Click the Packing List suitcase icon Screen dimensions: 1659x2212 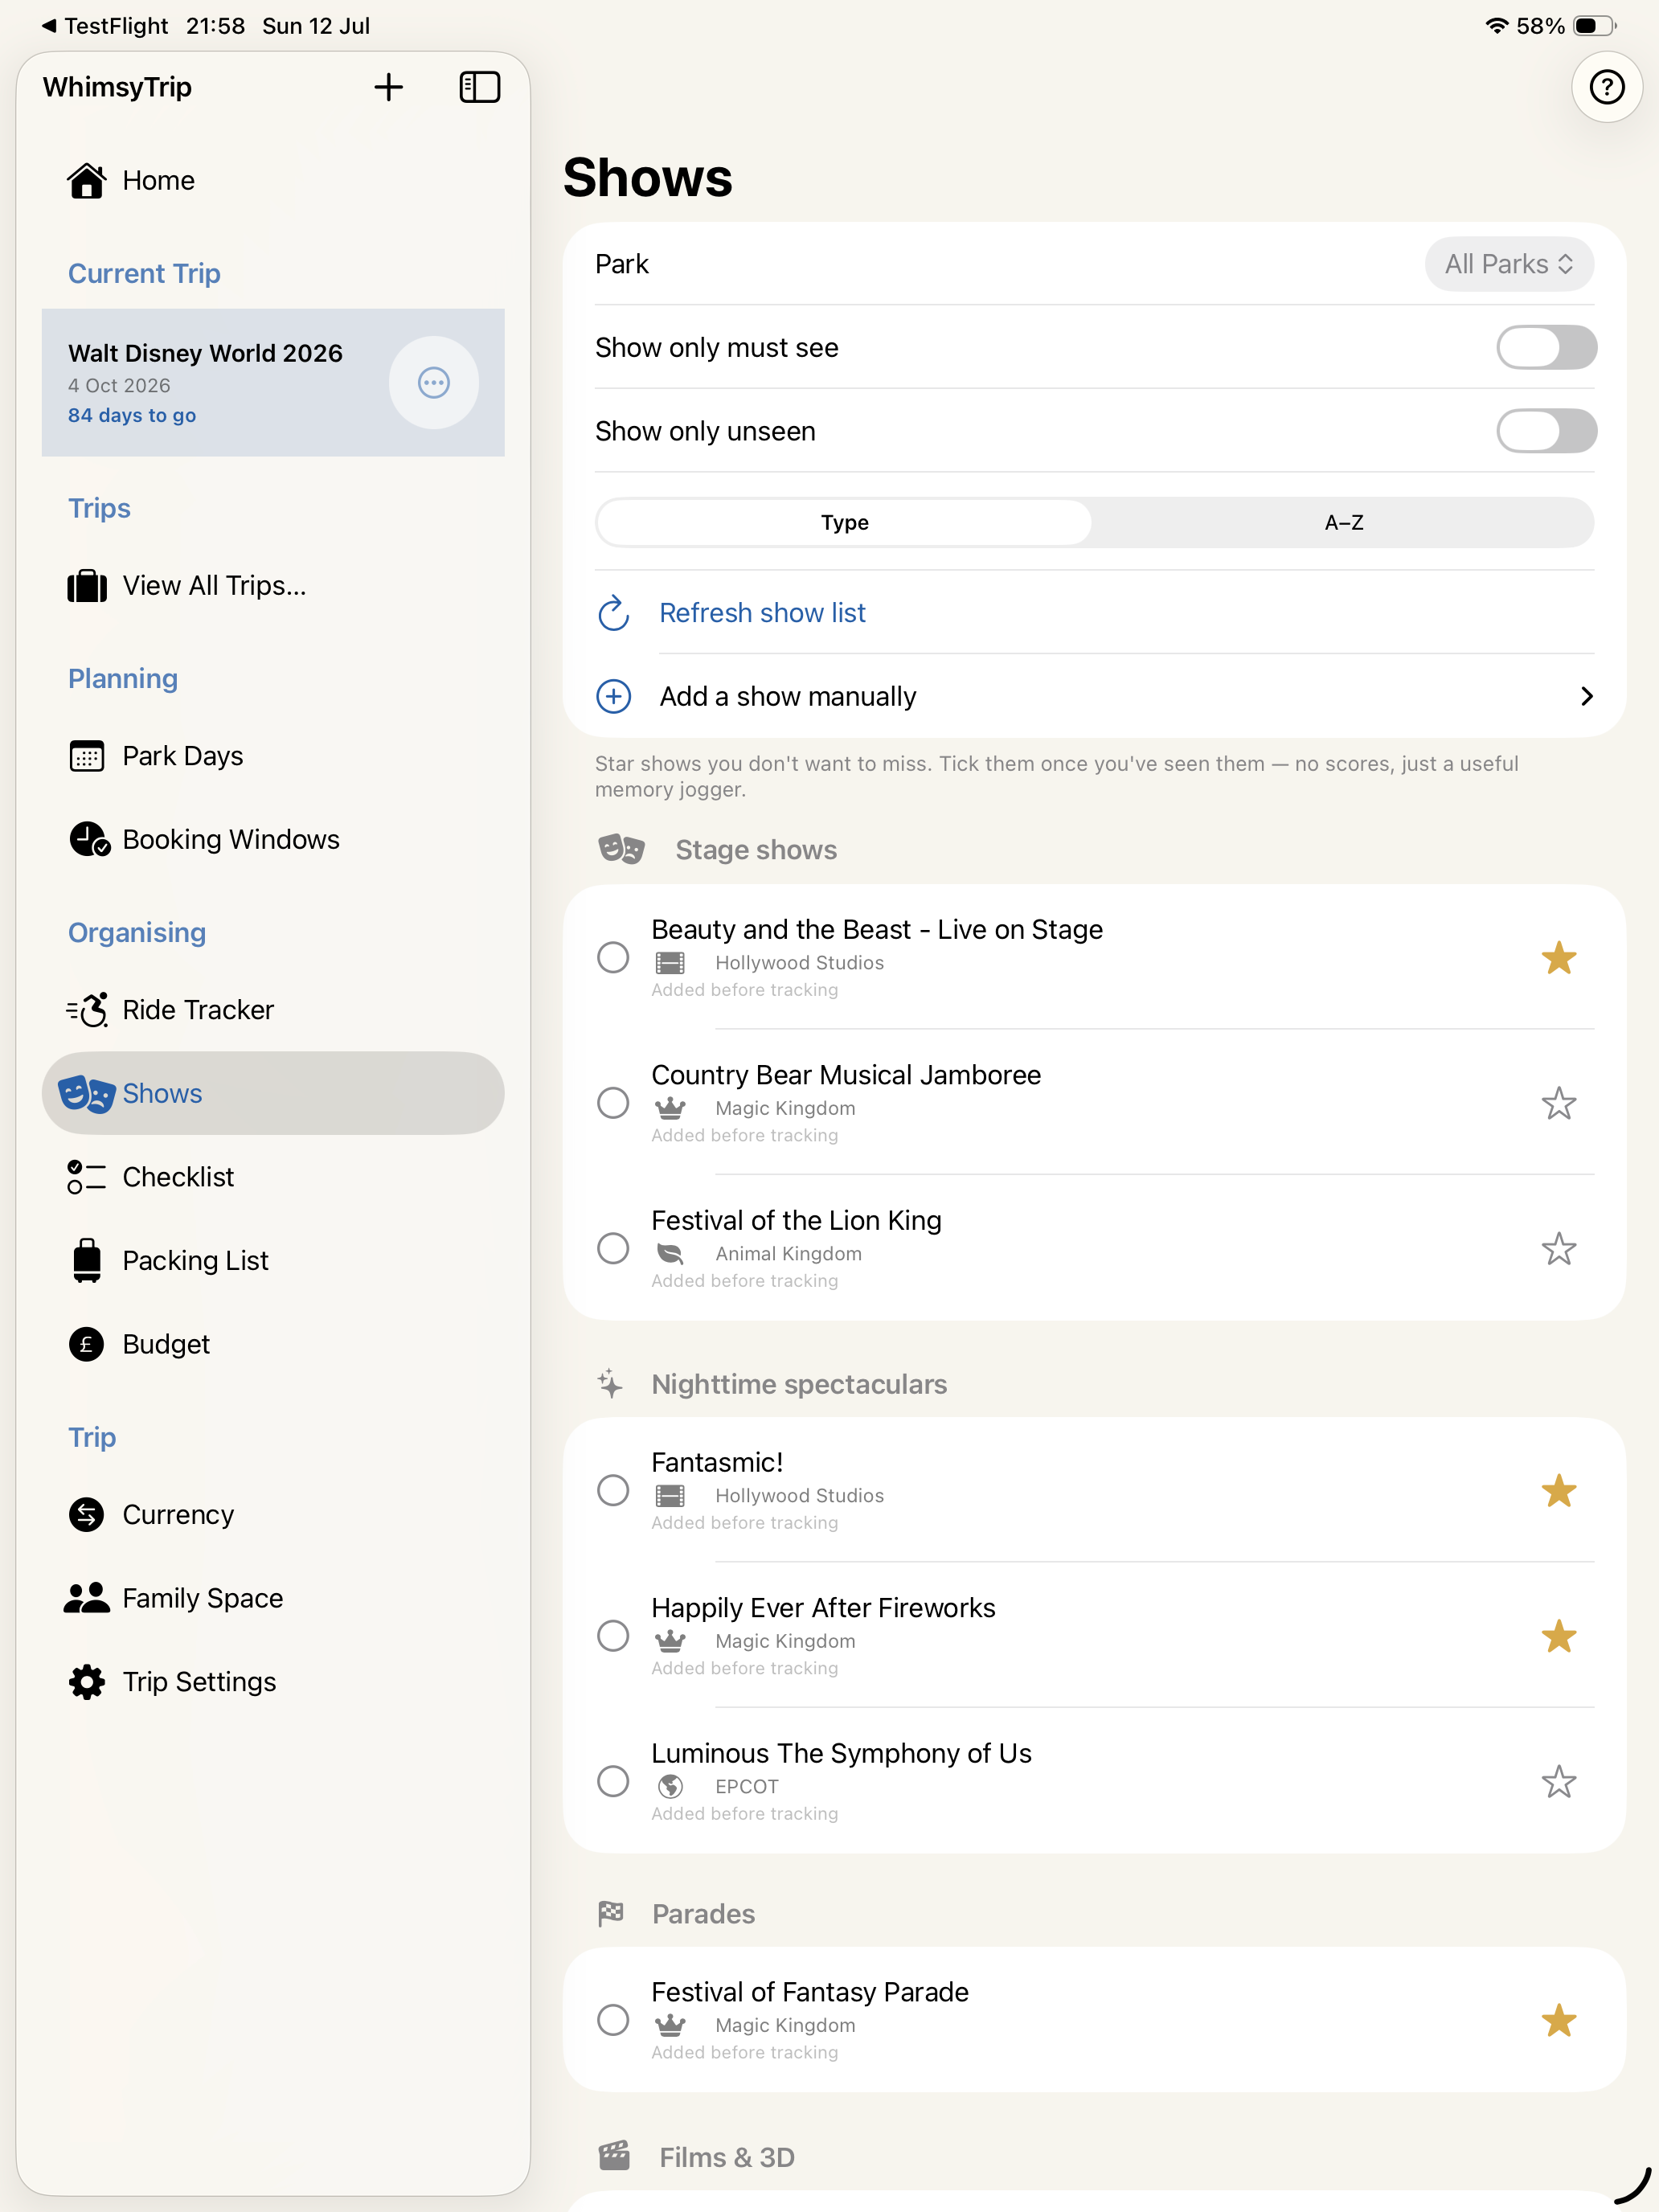click(x=87, y=1261)
